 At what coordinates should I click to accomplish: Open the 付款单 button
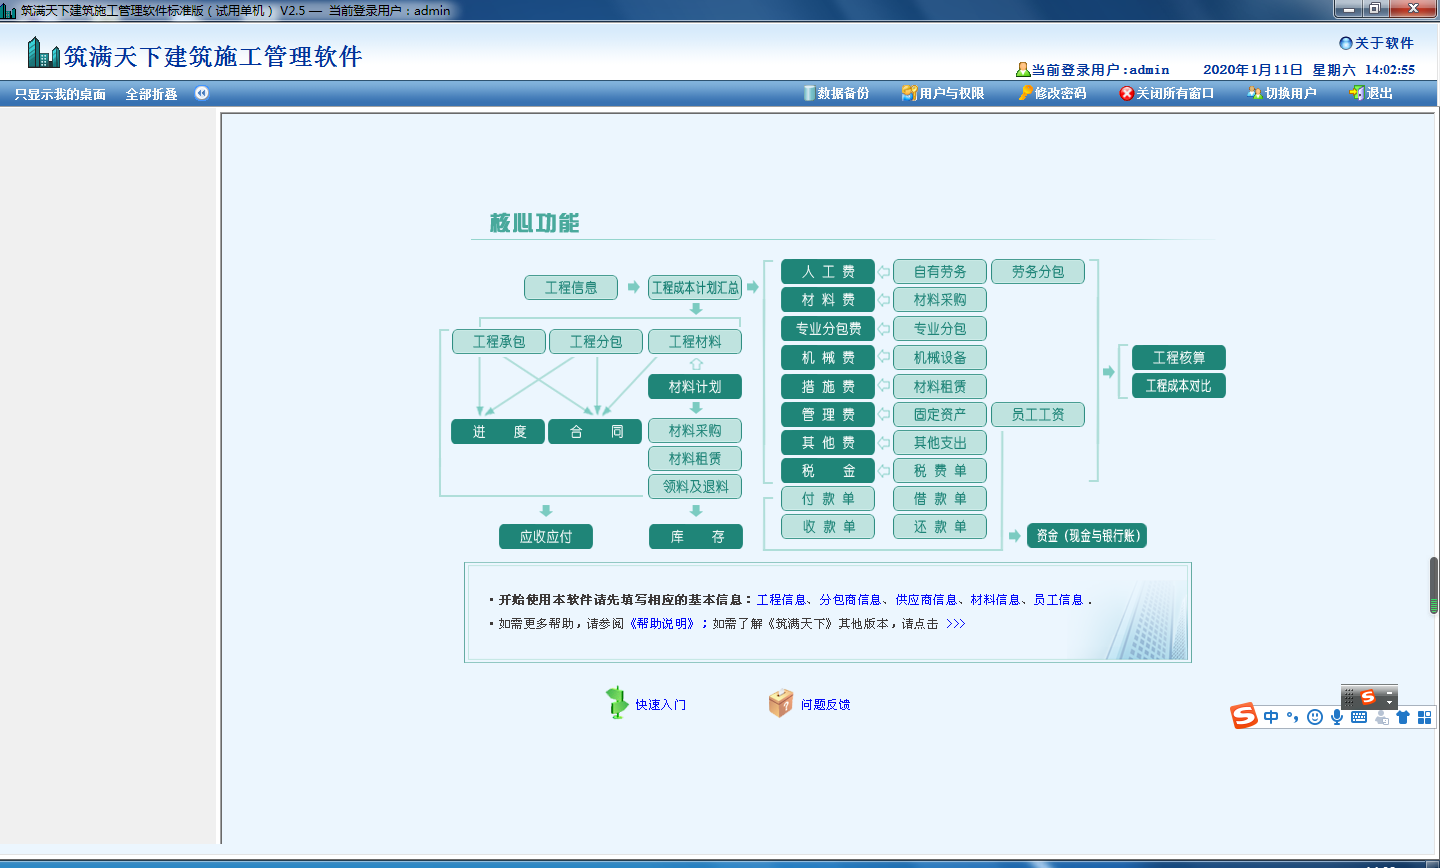point(828,499)
